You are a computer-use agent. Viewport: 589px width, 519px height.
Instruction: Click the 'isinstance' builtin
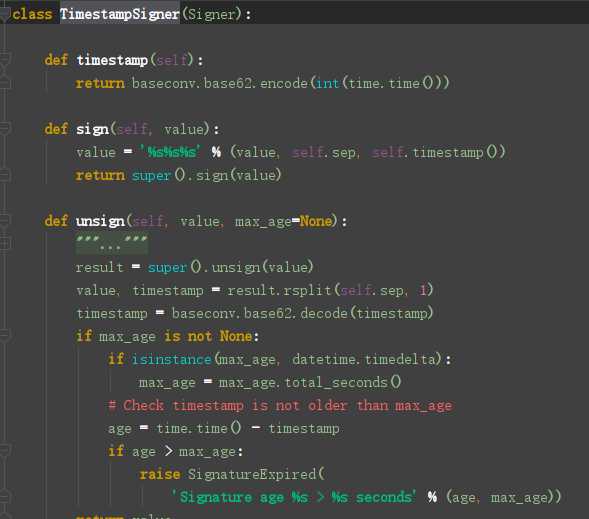click(x=172, y=359)
